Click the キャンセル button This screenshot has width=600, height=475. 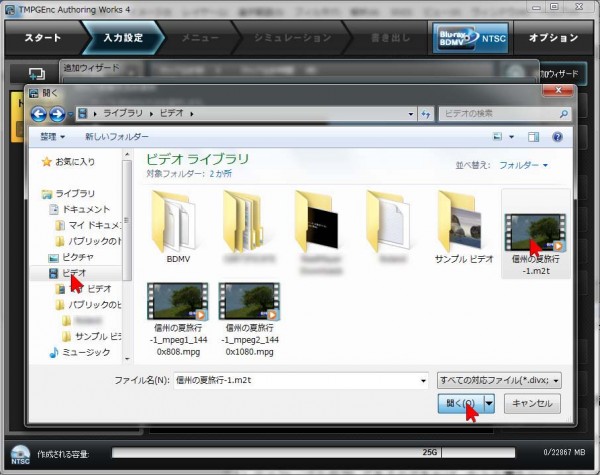tap(532, 402)
